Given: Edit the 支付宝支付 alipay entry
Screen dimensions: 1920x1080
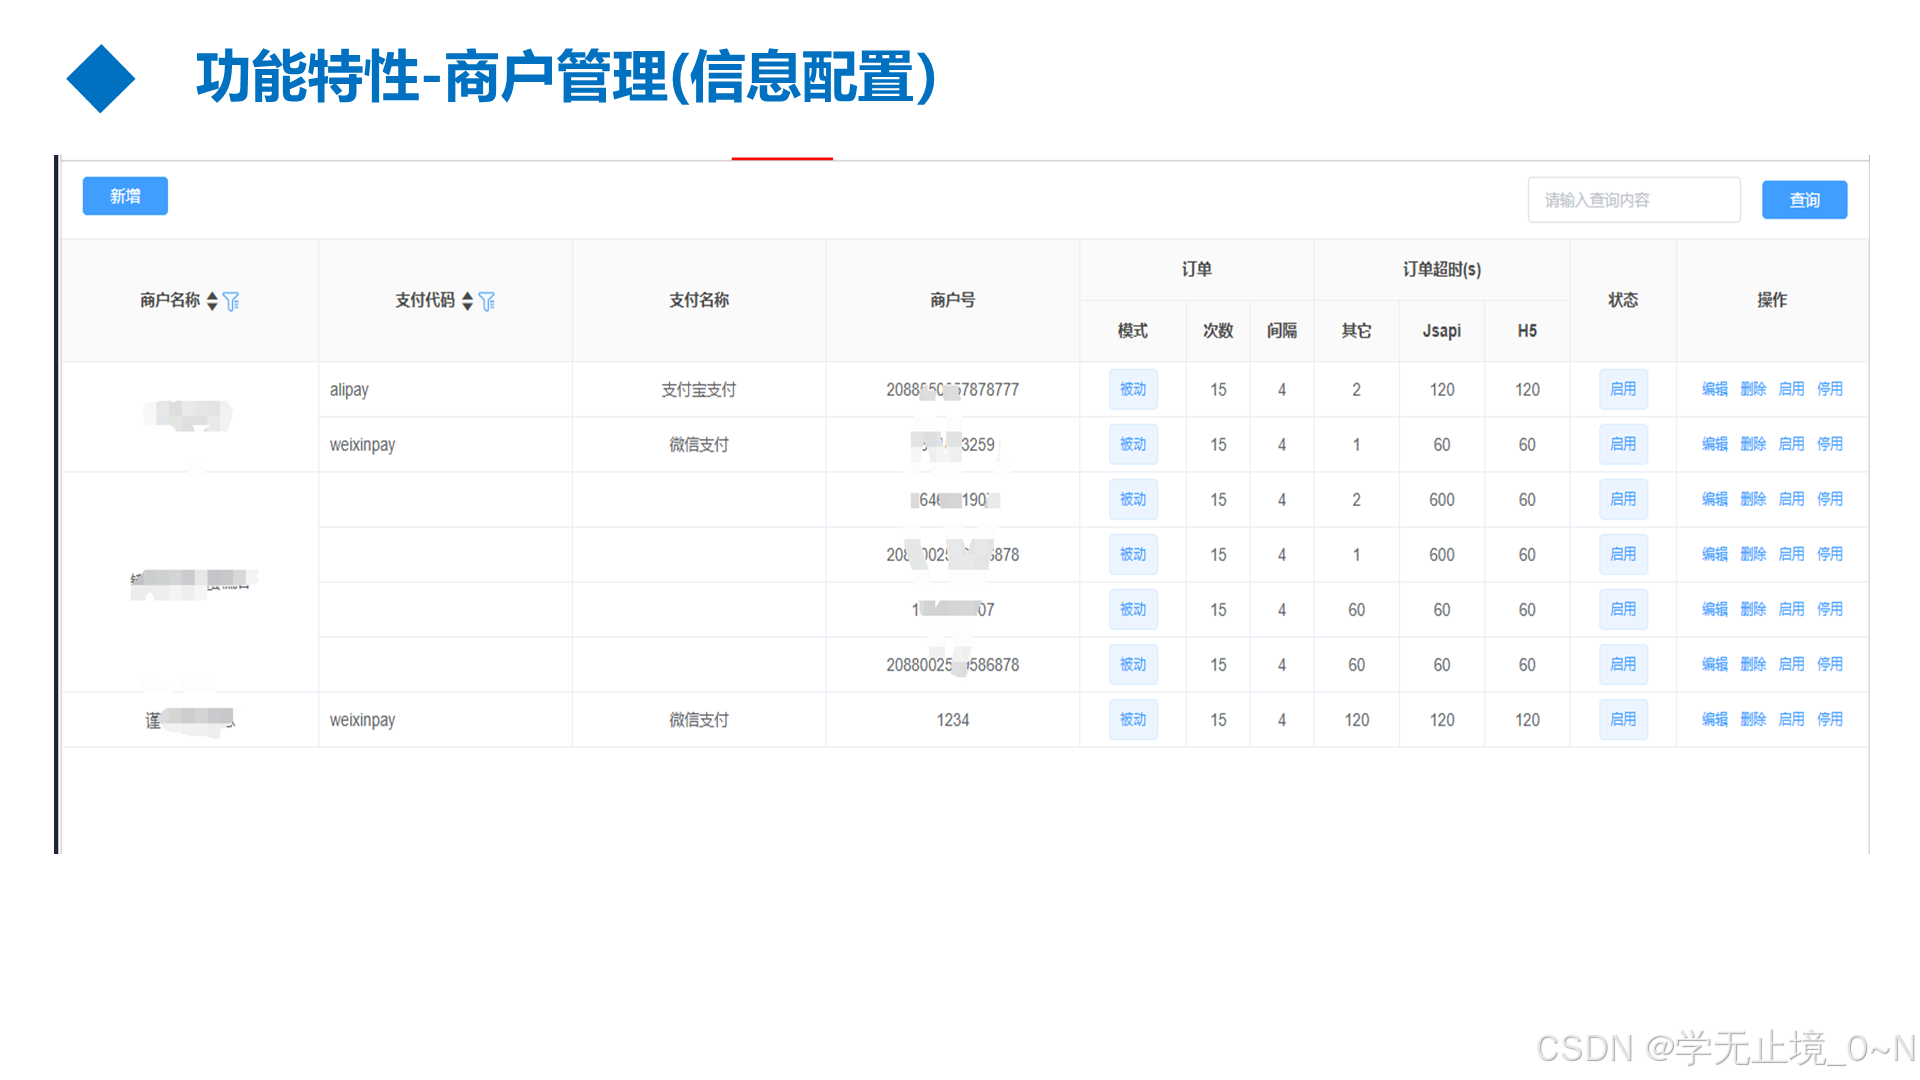Looking at the screenshot, I should coord(1714,389).
